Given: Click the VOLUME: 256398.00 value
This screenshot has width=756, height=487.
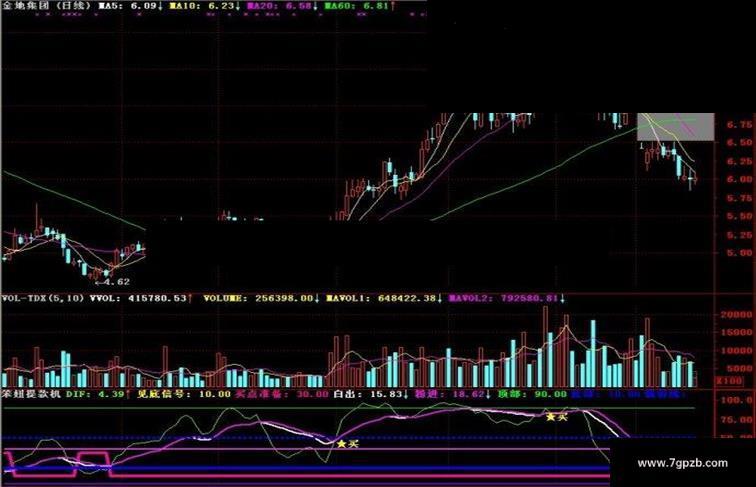Looking at the screenshot, I should pos(261,298).
